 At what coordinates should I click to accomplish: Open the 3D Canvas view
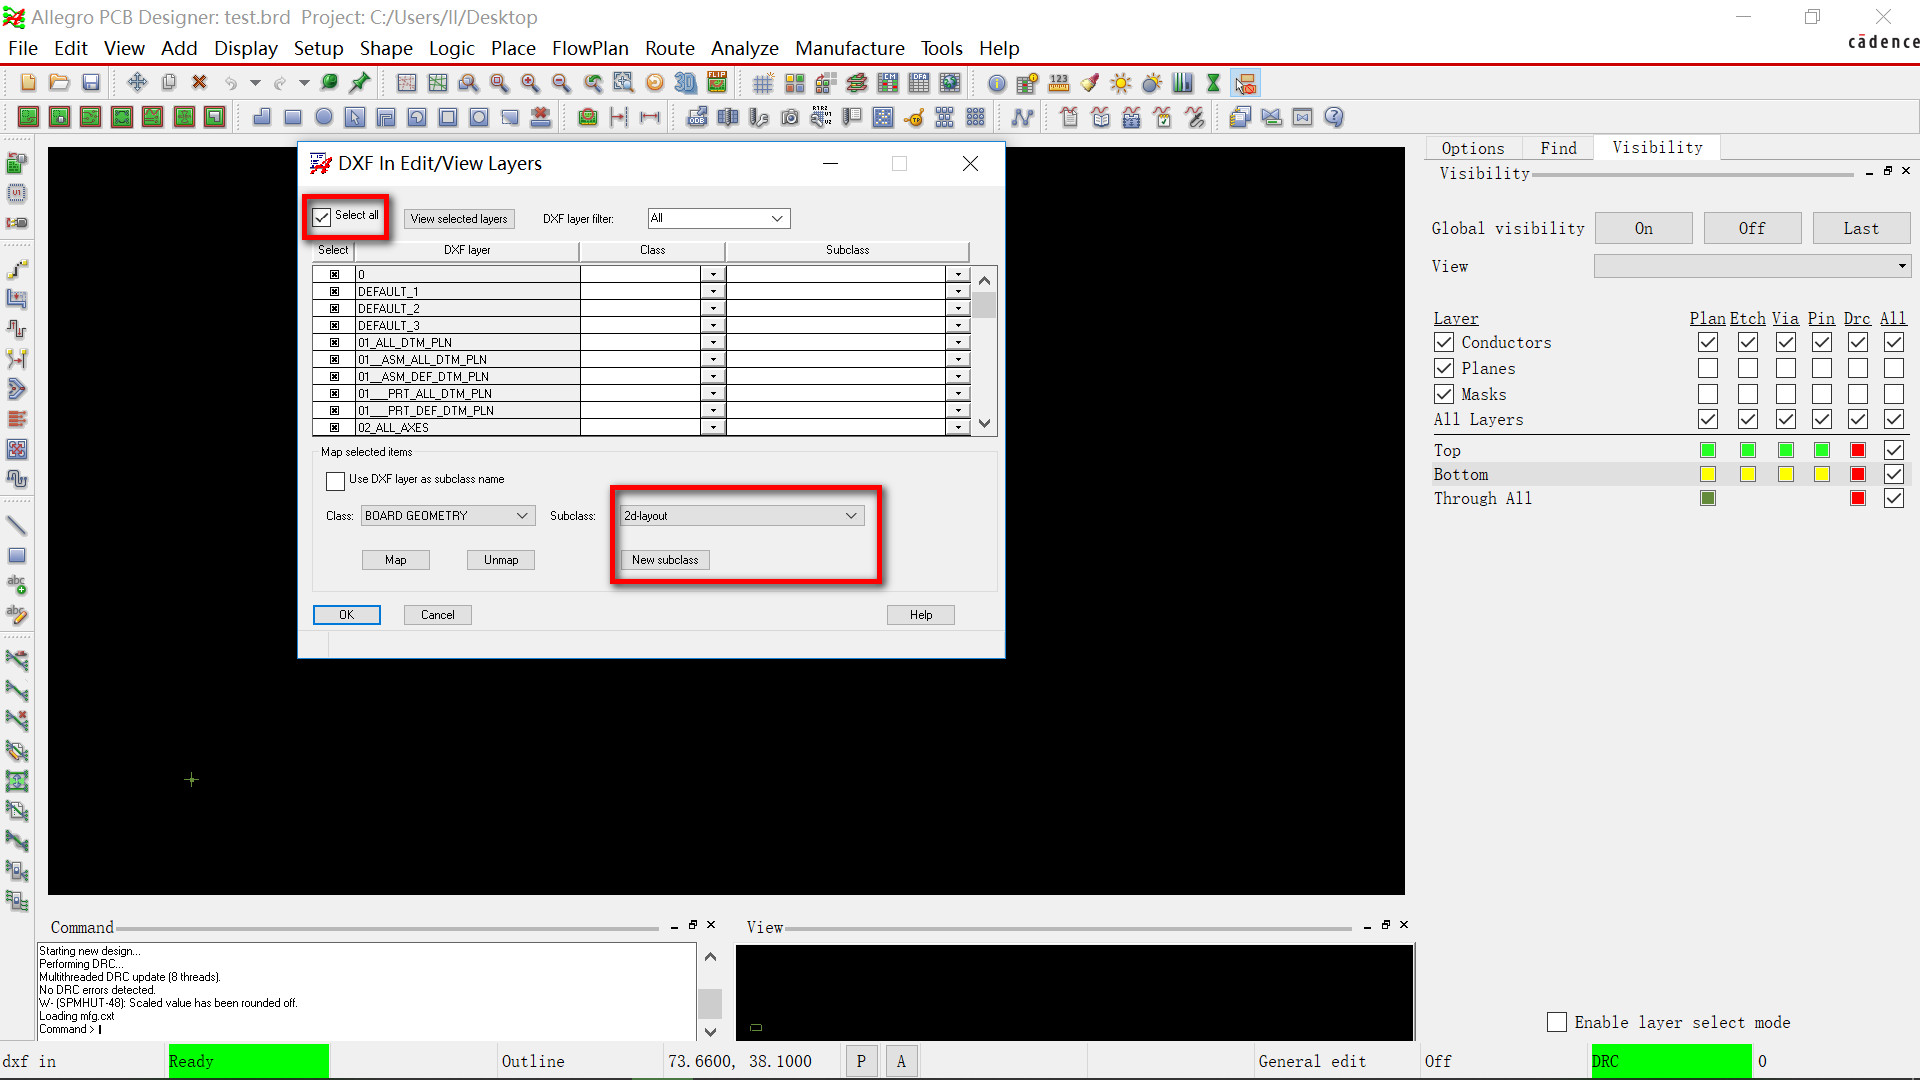(x=686, y=83)
